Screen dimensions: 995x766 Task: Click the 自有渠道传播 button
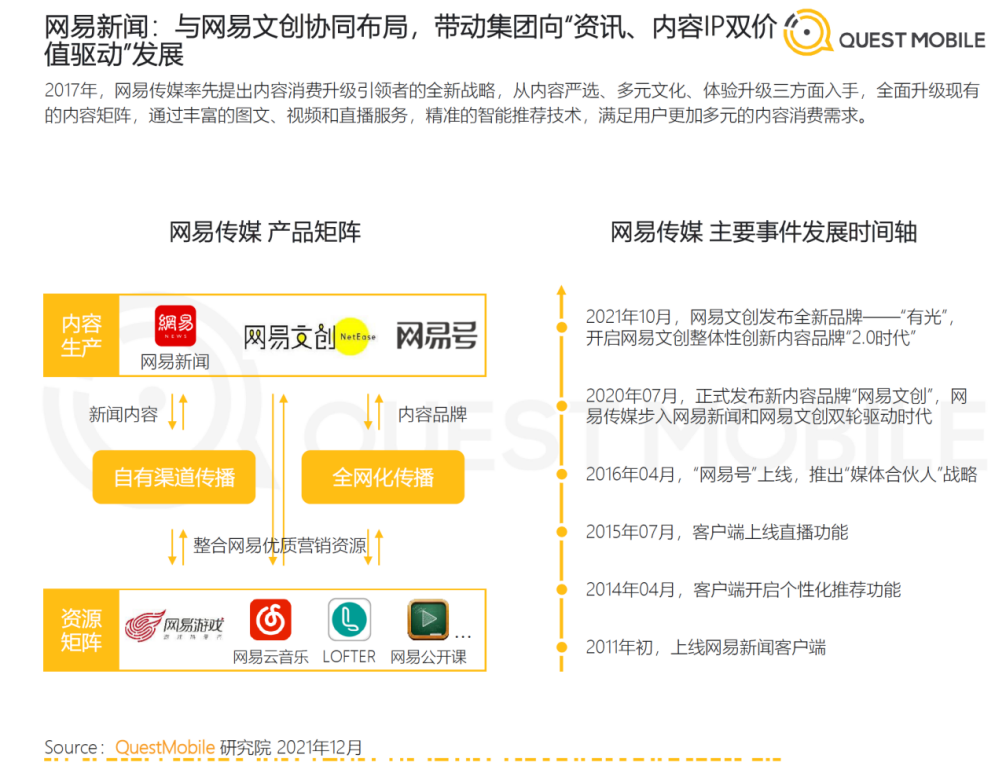174,477
